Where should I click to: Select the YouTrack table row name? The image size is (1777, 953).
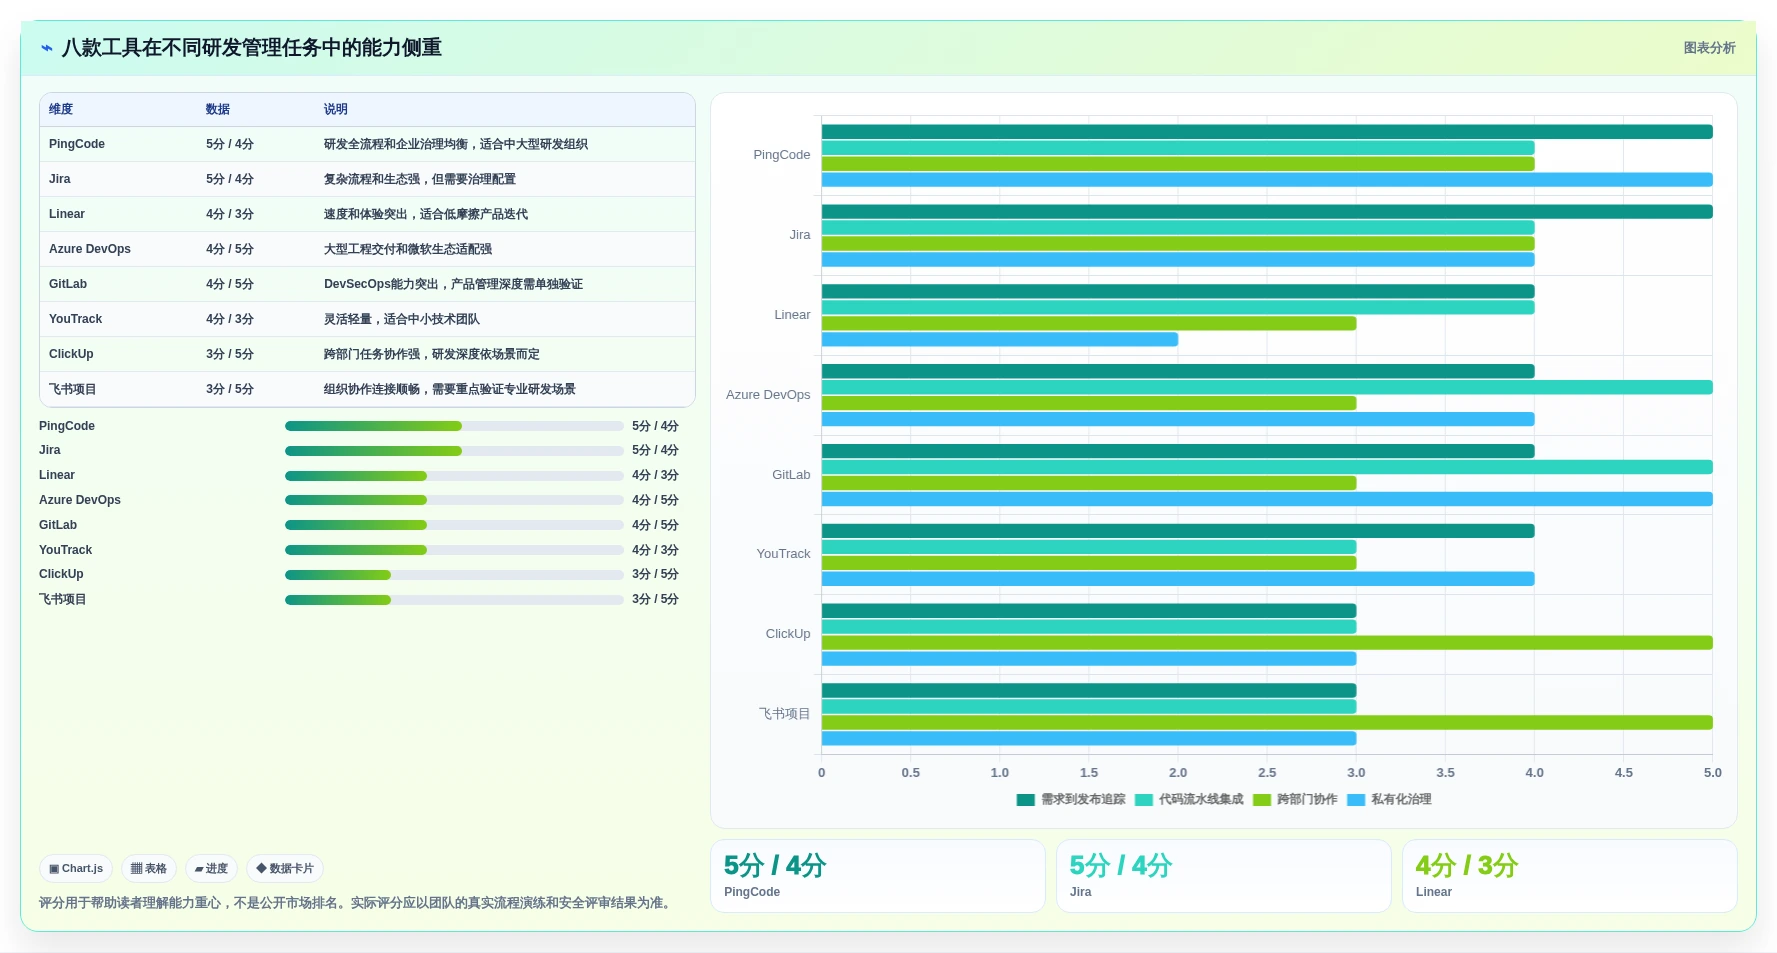click(x=76, y=319)
